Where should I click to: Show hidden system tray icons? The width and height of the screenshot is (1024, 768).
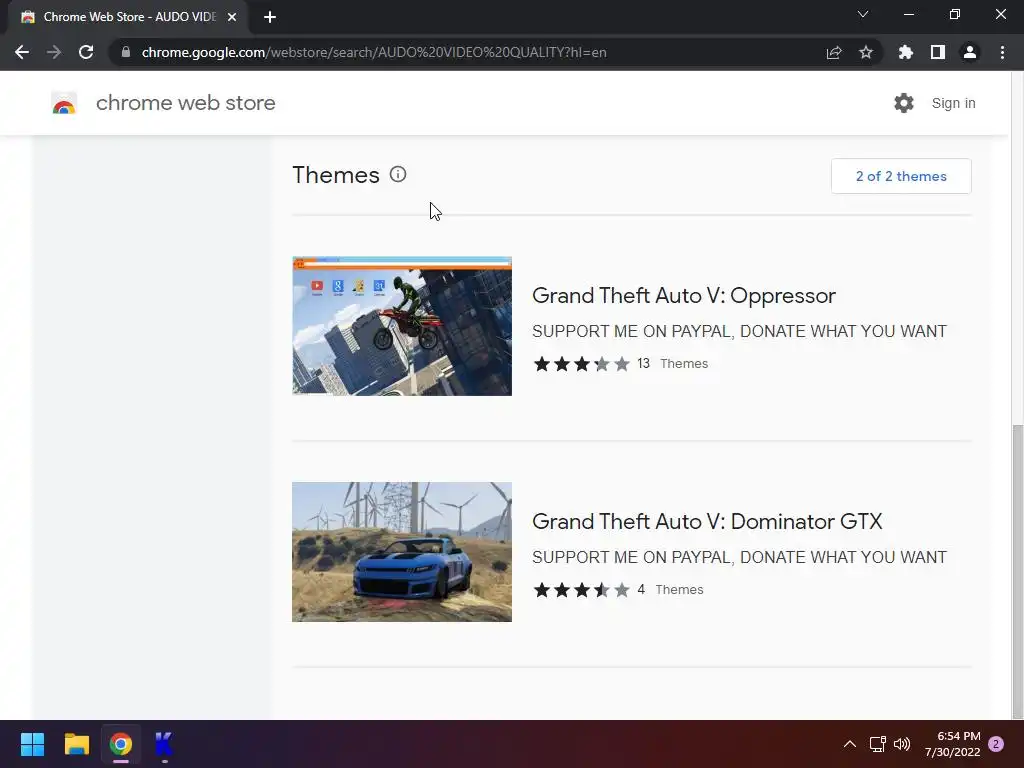[850, 744]
